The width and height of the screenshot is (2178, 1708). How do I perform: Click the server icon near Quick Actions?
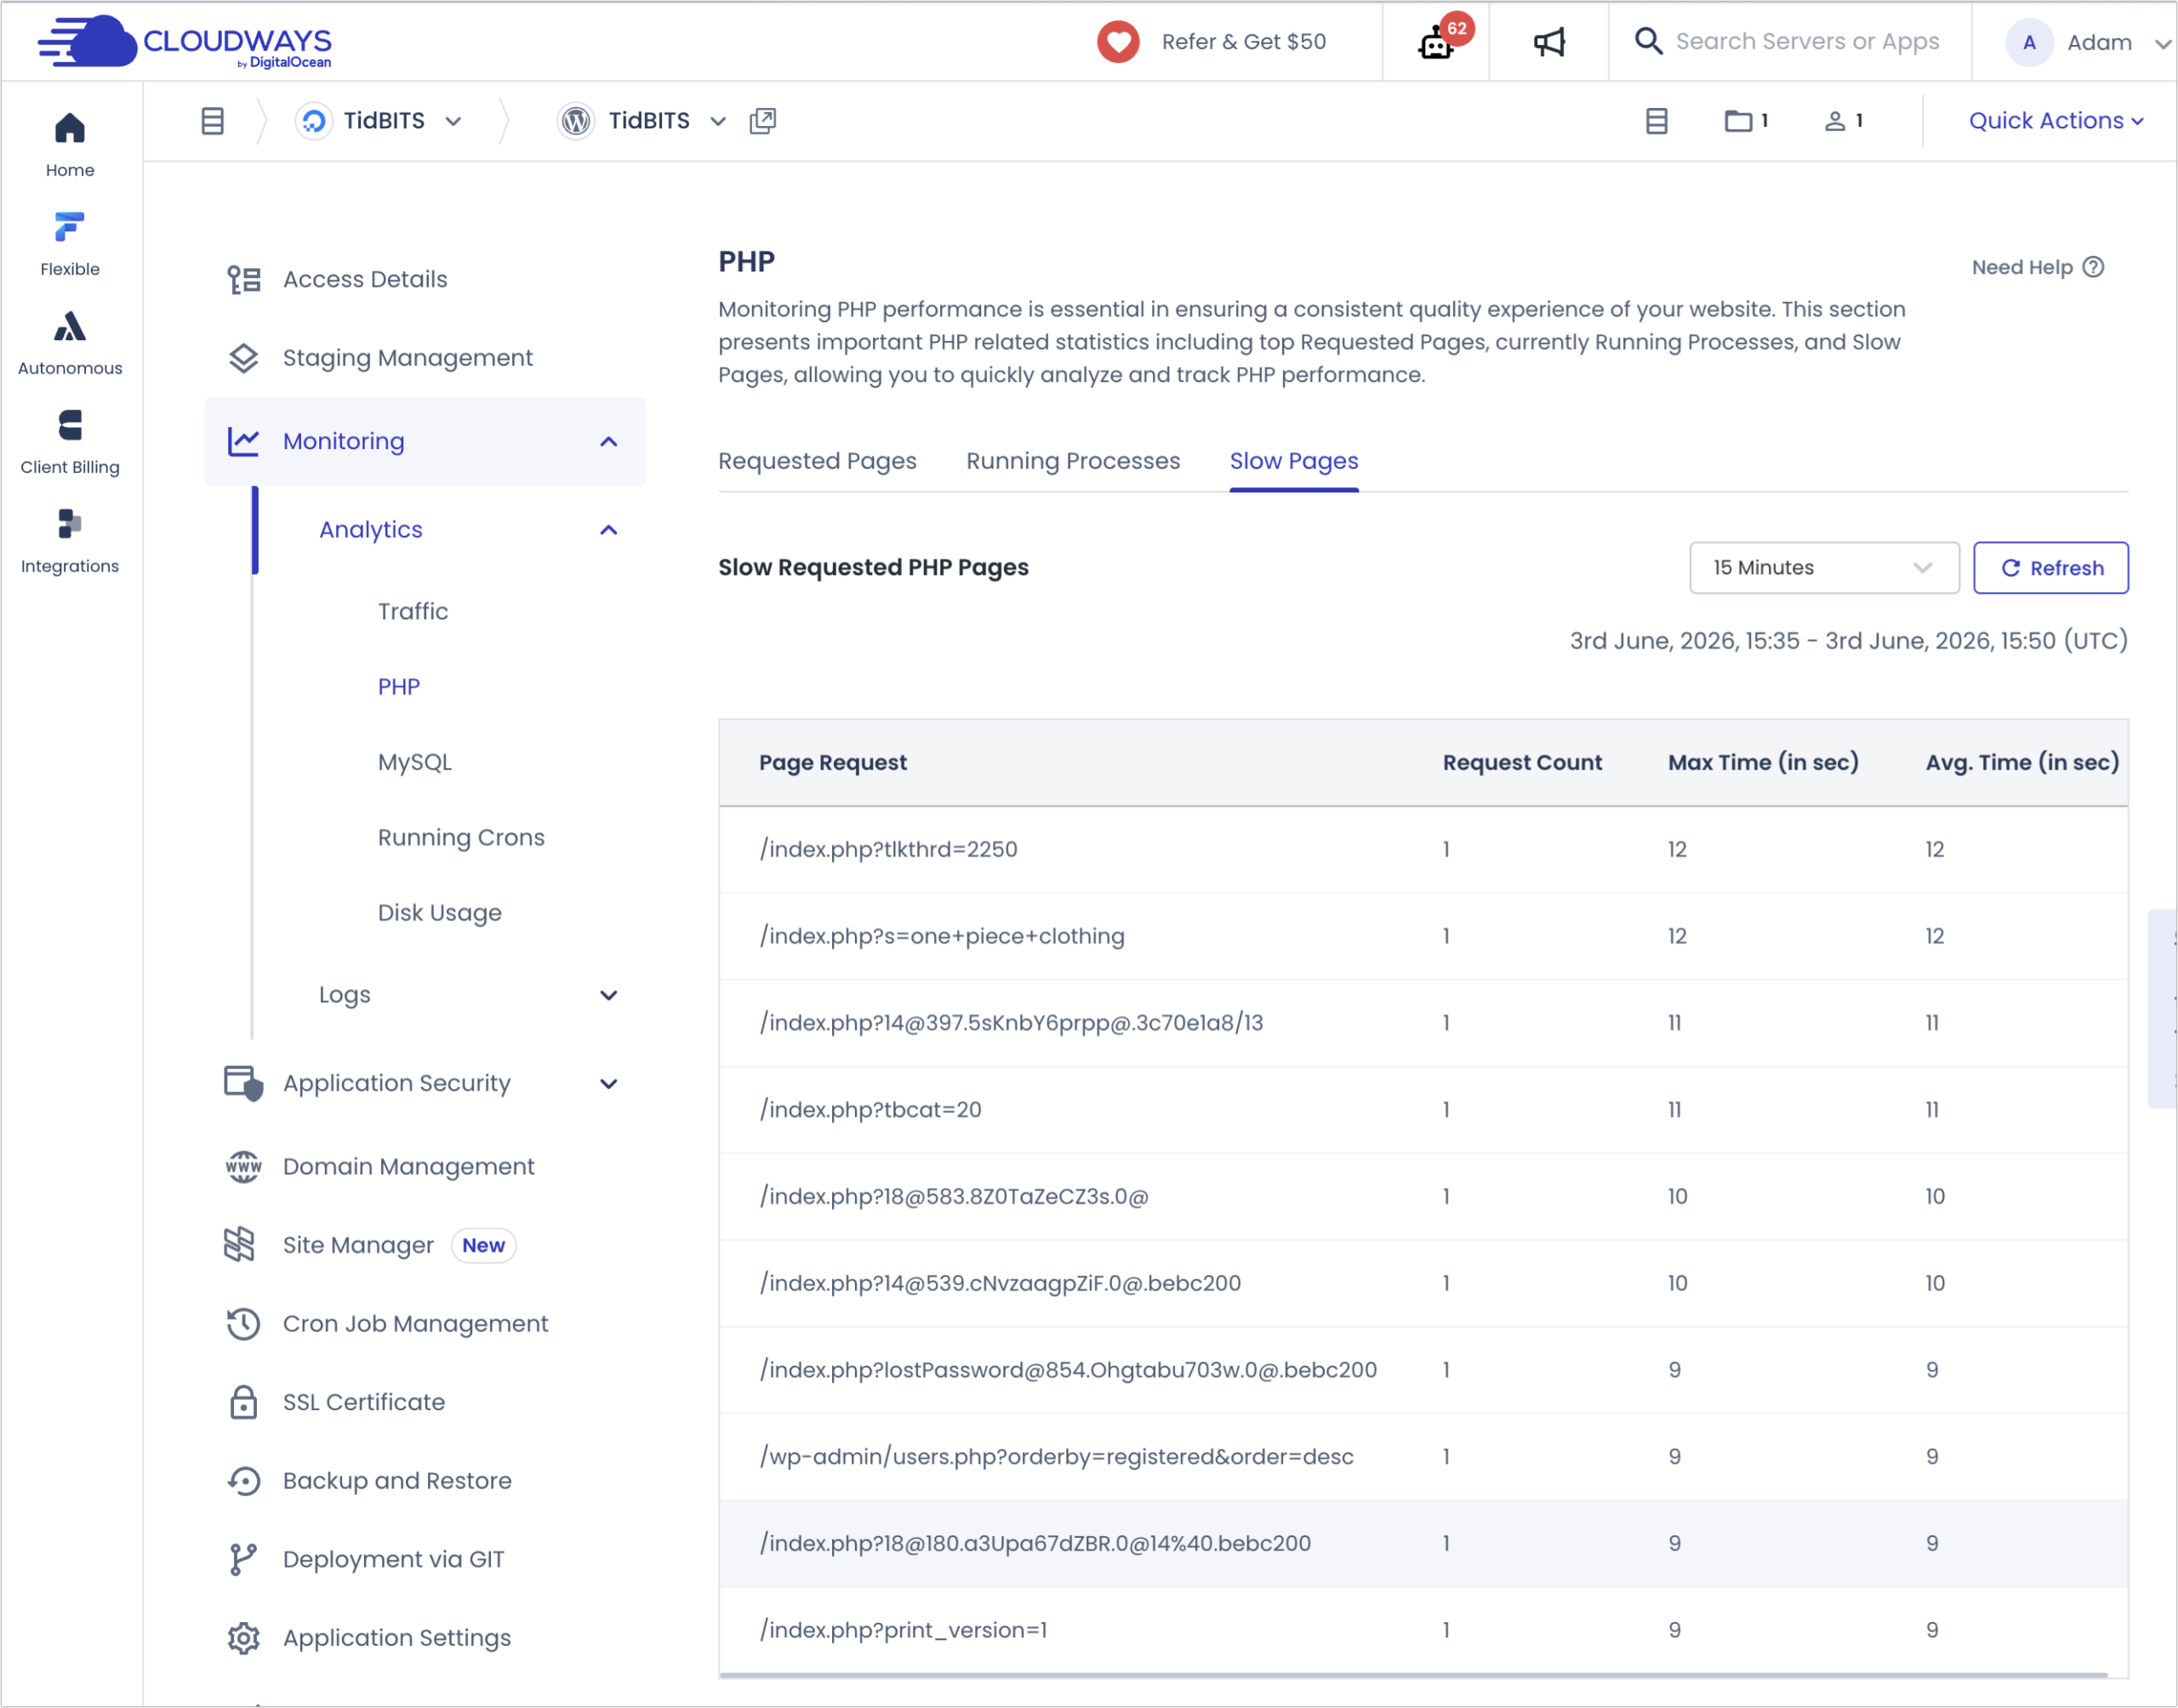(x=1657, y=121)
